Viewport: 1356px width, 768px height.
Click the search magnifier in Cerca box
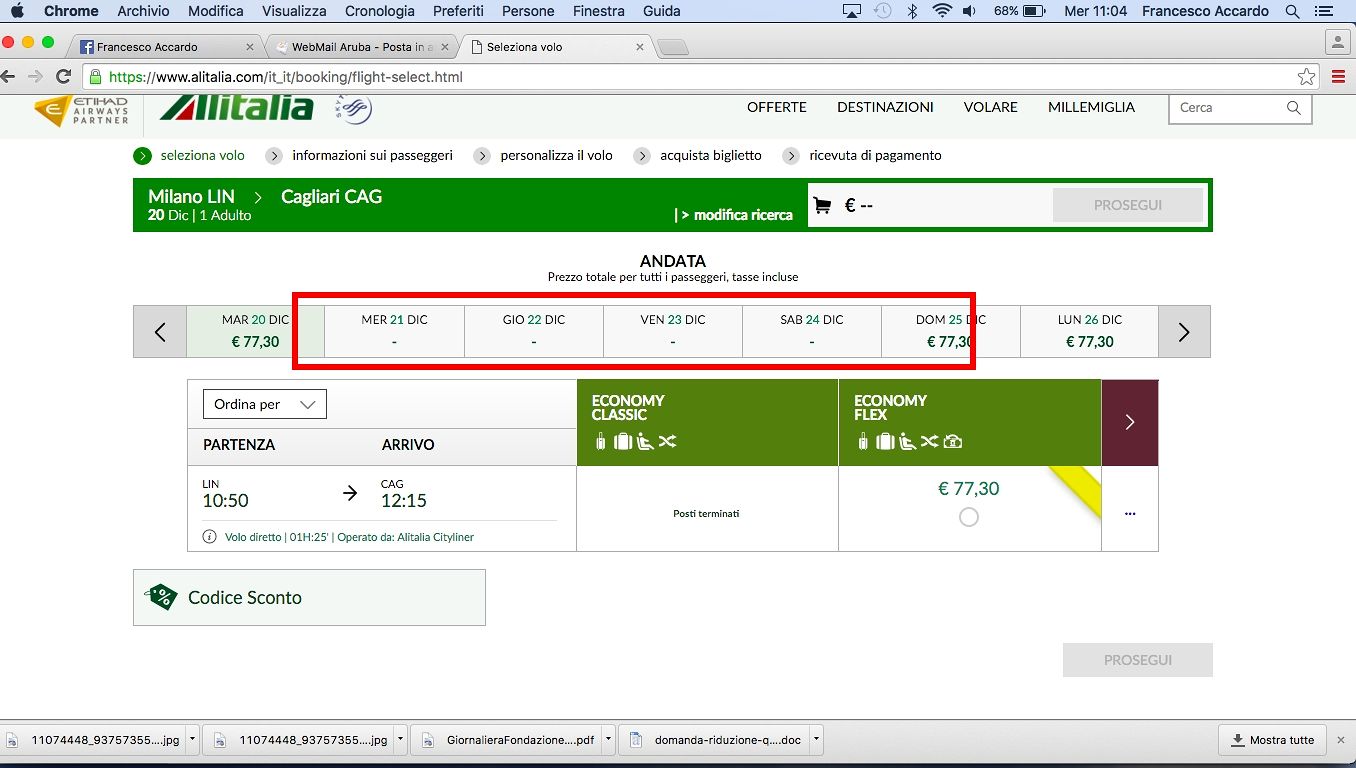[x=1293, y=108]
